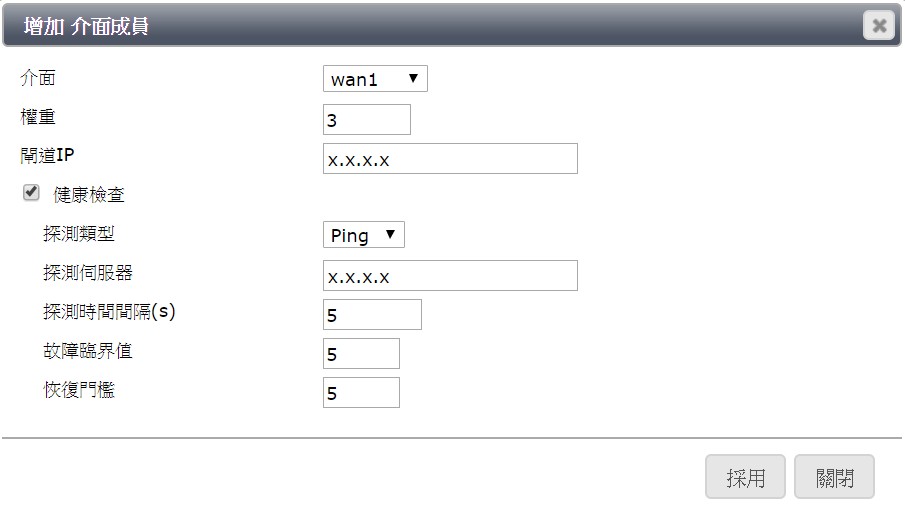
Task: Click the 探測伺服器 label text
Action: click(88, 273)
